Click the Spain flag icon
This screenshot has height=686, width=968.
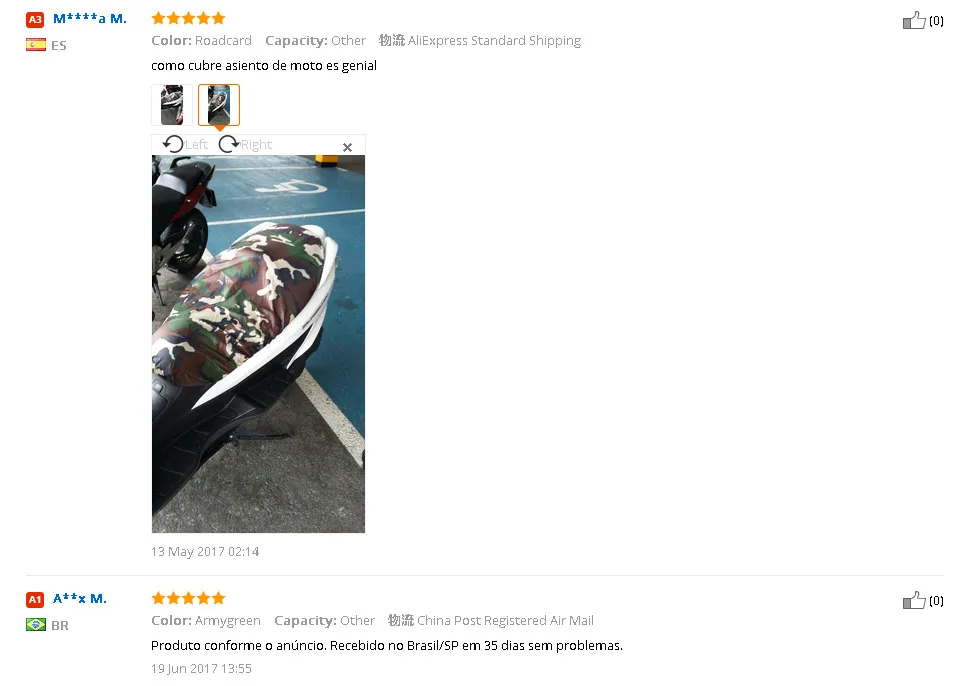(x=36, y=44)
